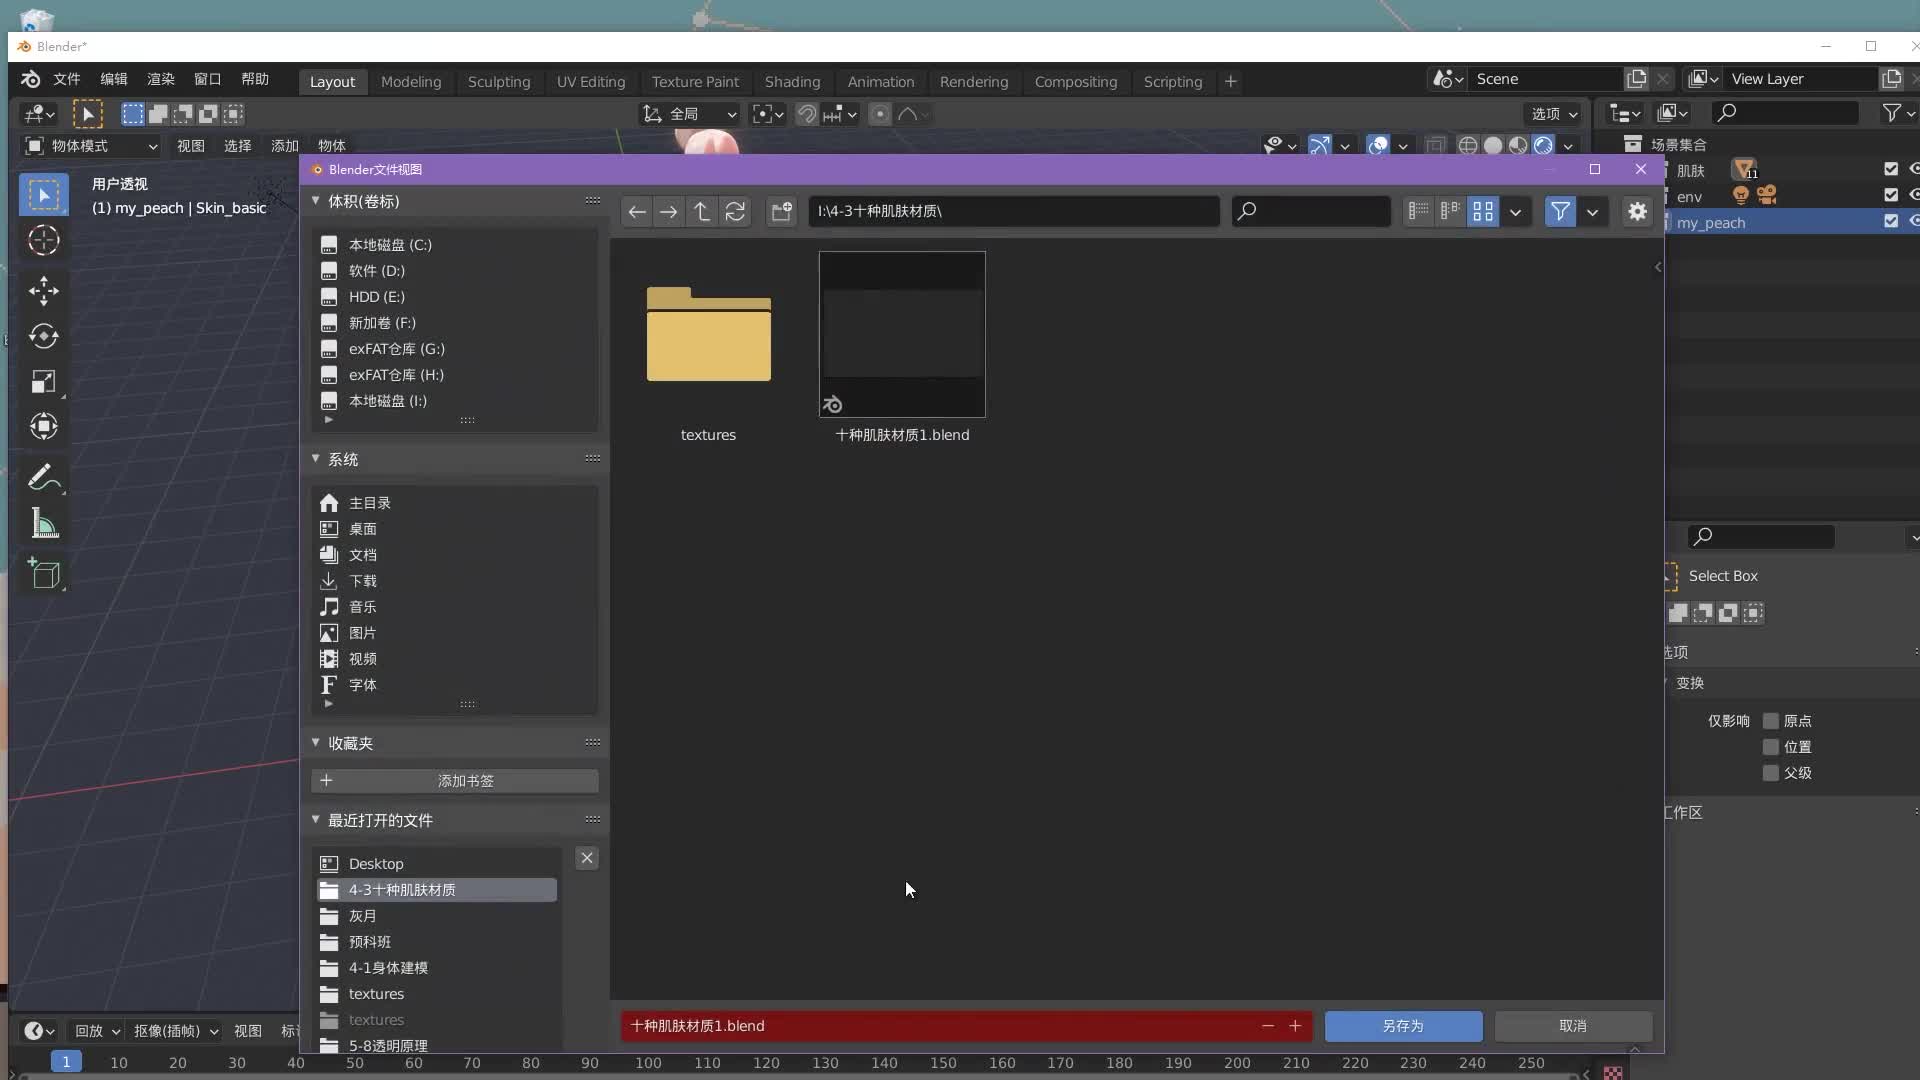1920x1080 pixels.
Task: Open the 物体模式 mode dropdown
Action: tap(90, 146)
